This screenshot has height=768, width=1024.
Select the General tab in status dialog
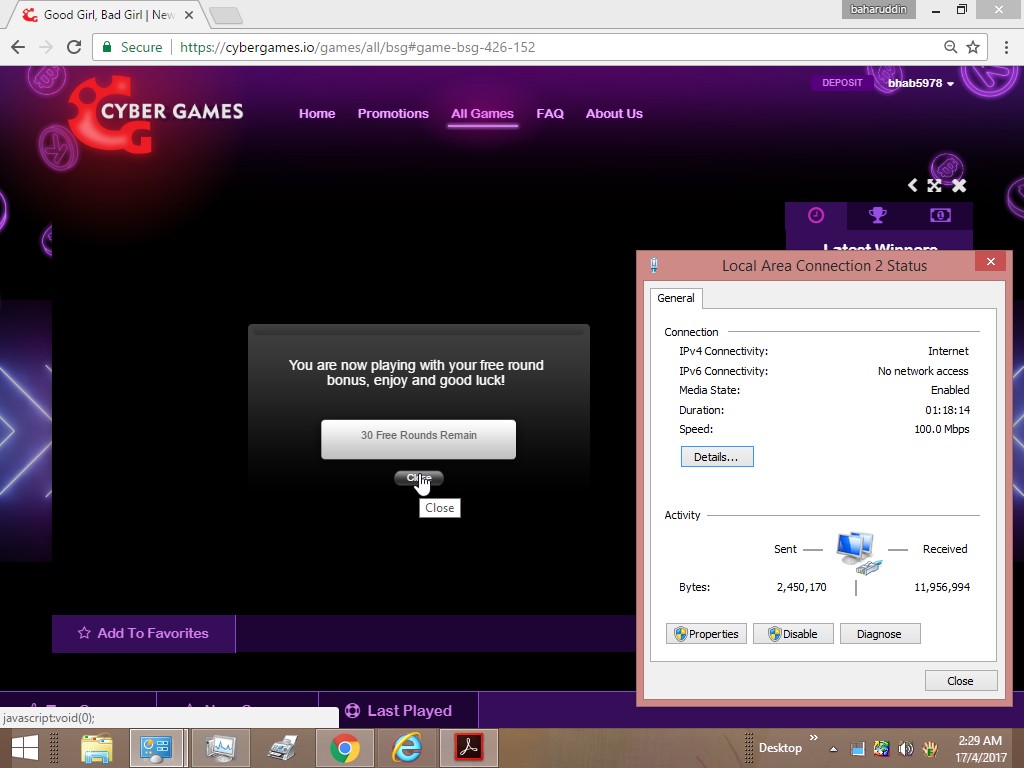(676, 298)
